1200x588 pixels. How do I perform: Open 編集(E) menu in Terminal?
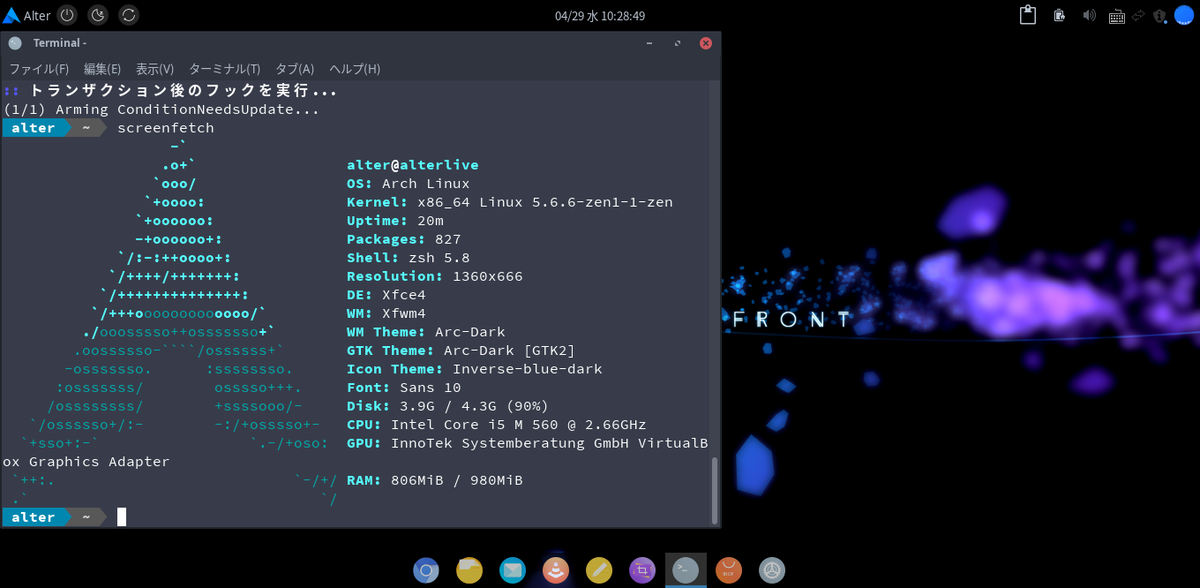coord(102,69)
